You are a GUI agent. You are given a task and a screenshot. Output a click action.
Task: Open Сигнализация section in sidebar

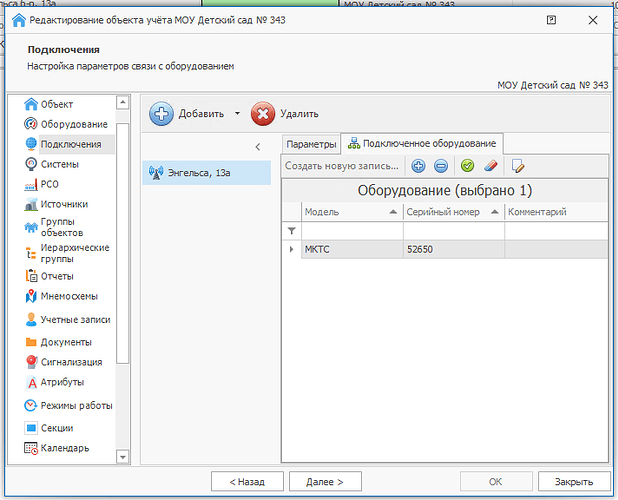click(71, 362)
